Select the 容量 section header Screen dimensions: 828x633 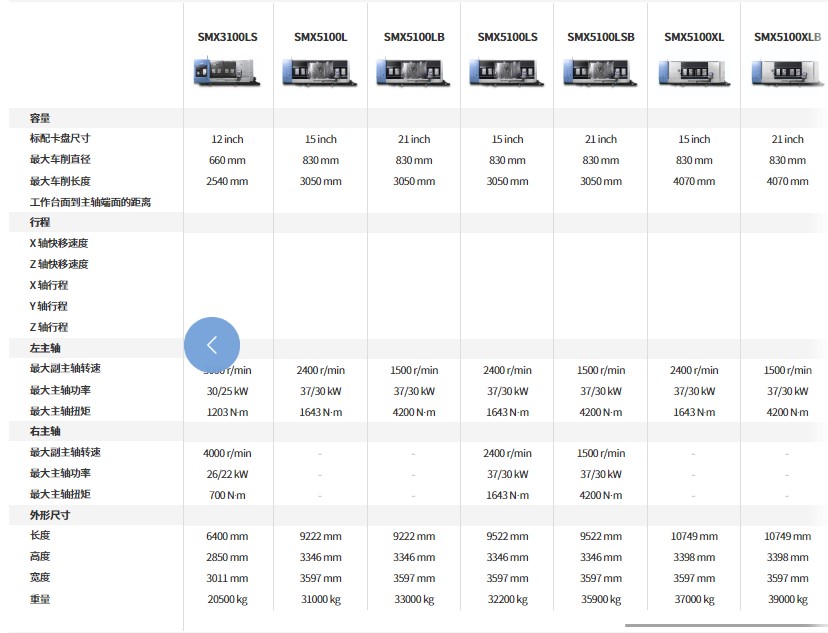click(40, 118)
